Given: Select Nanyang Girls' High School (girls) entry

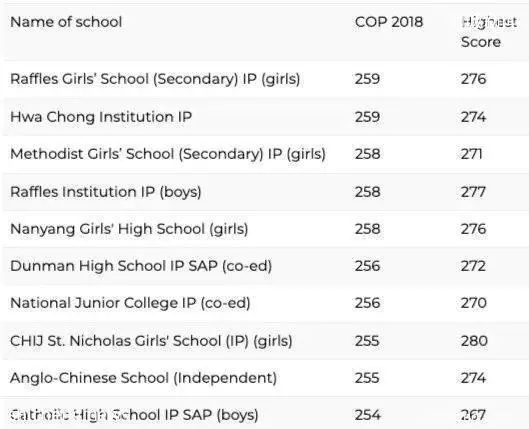Looking at the screenshot, I should 129,229.
